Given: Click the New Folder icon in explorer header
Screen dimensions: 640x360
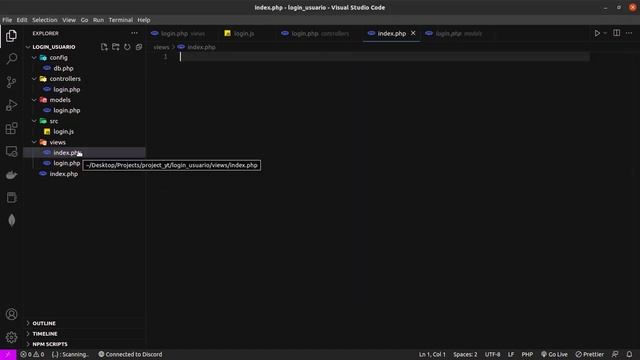Looking at the screenshot, I should coord(116,47).
